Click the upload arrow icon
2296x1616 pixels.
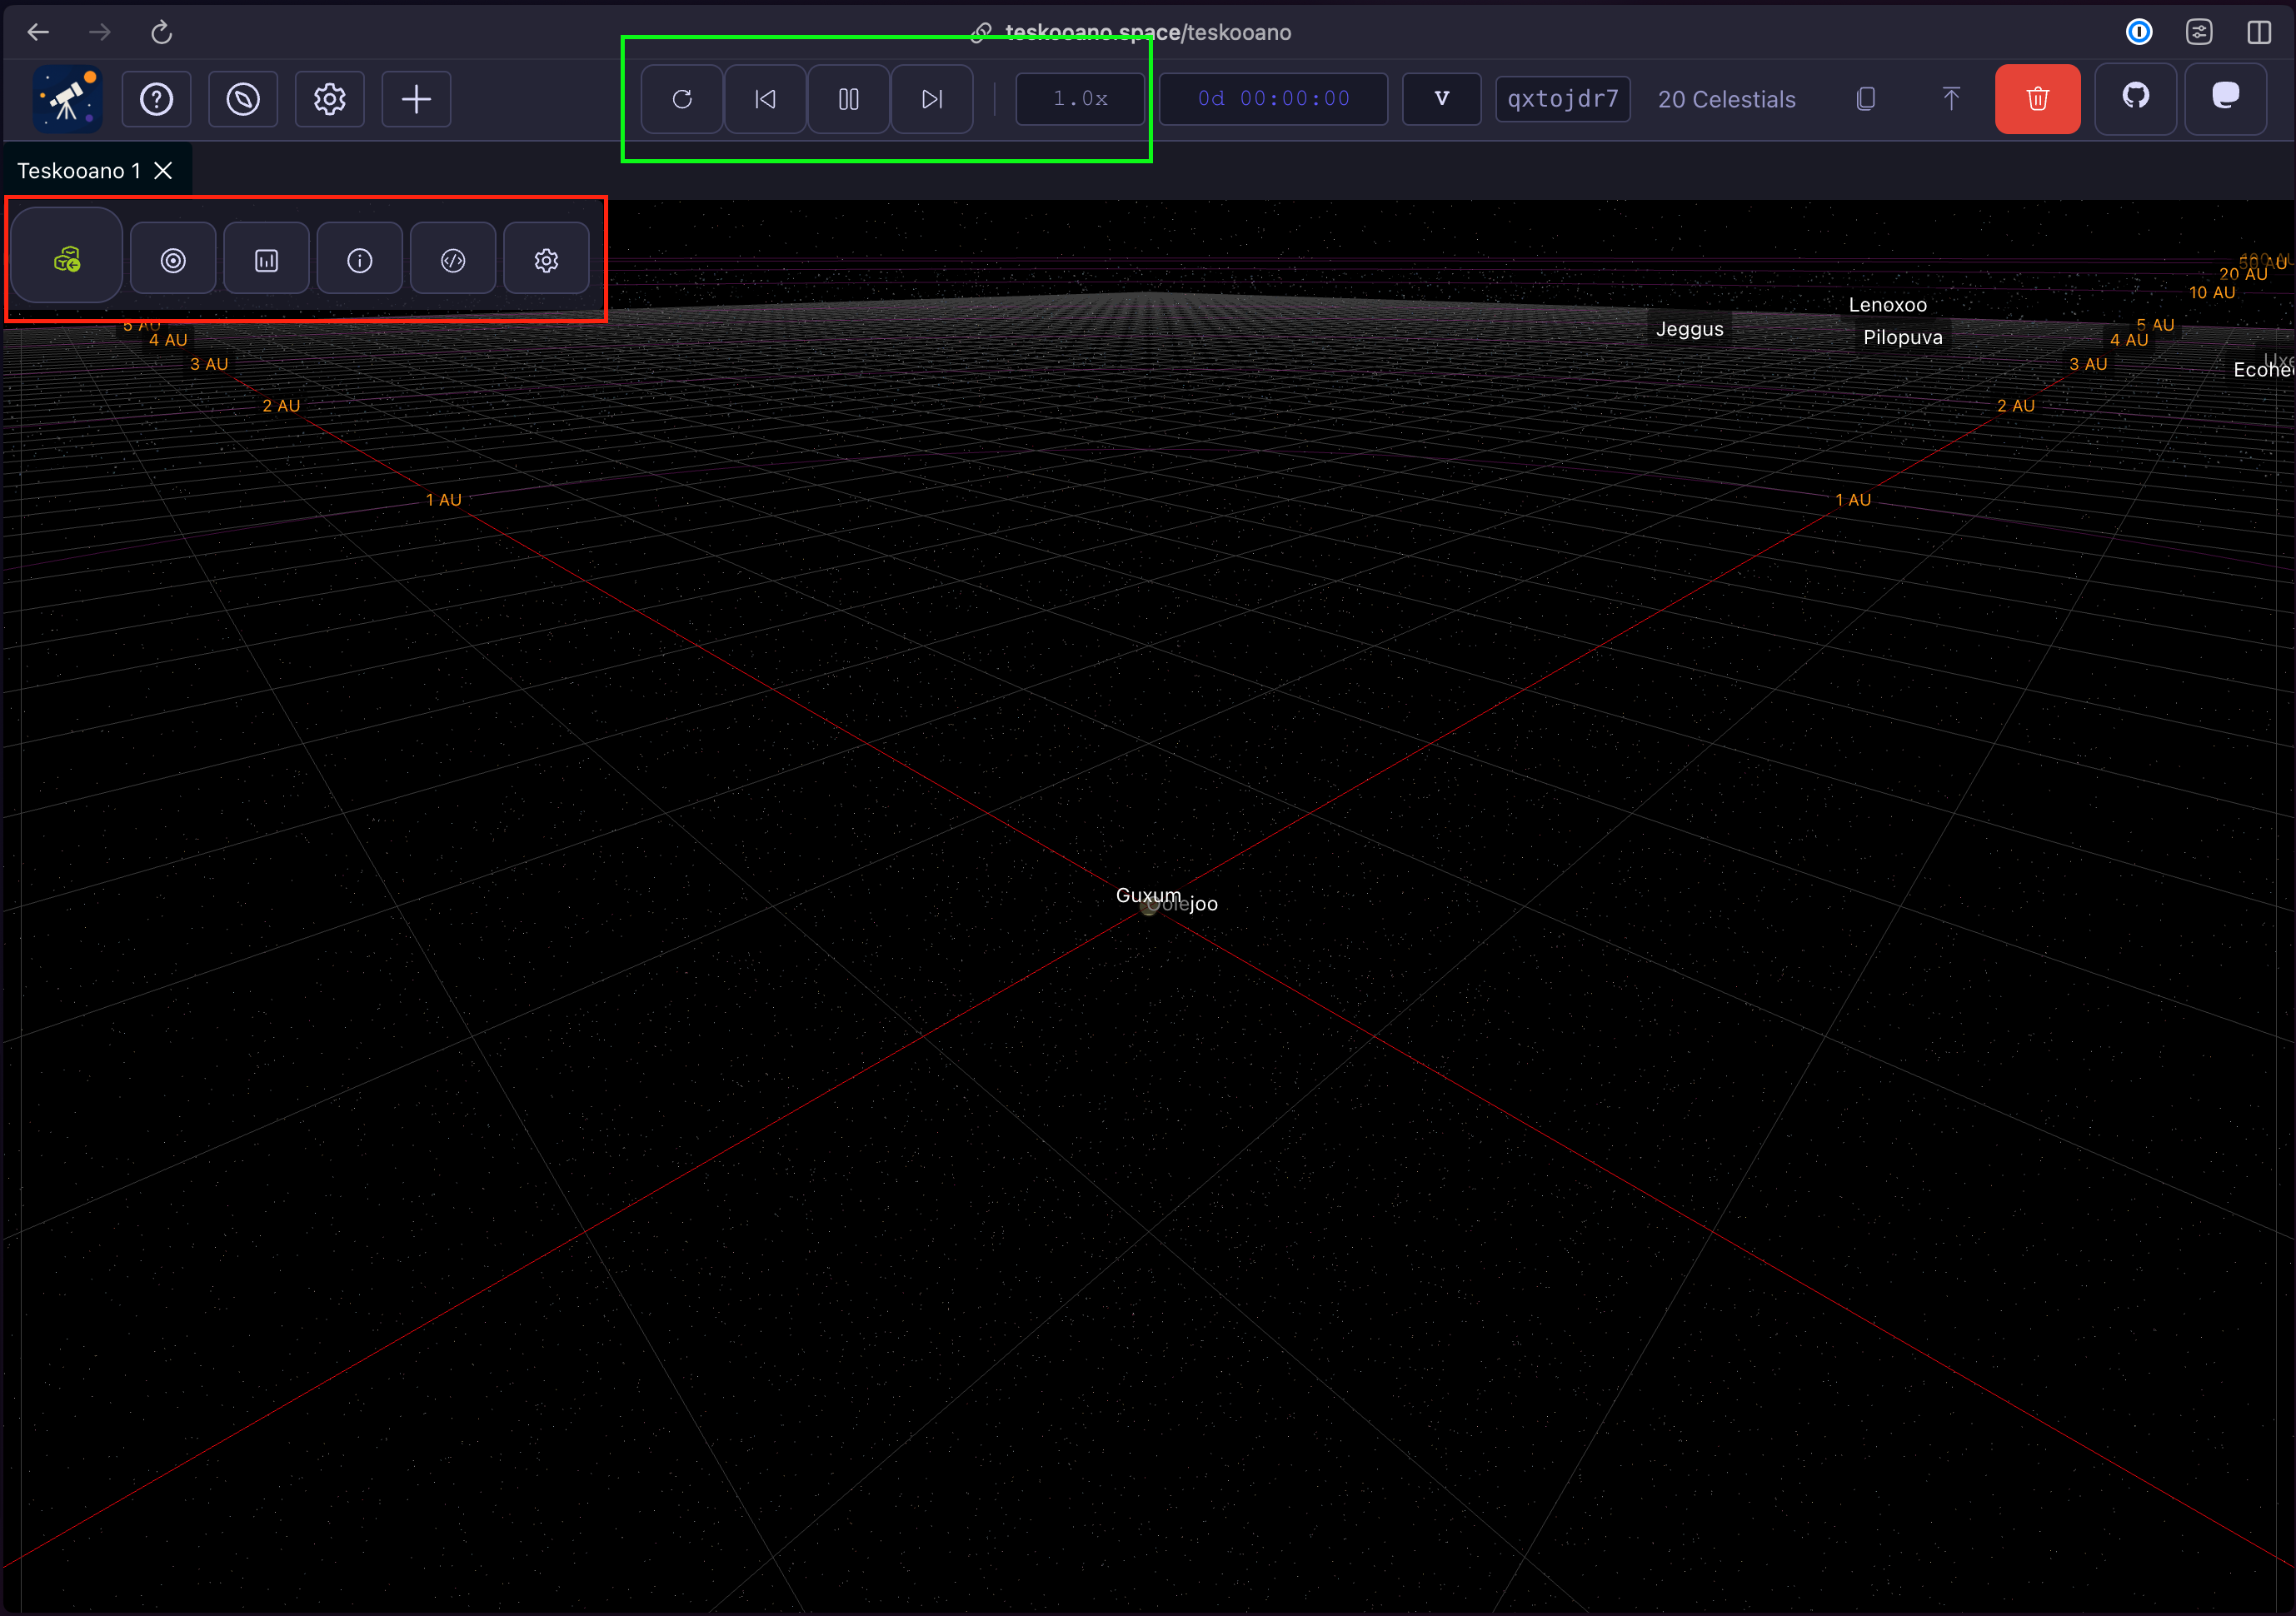(x=1950, y=99)
